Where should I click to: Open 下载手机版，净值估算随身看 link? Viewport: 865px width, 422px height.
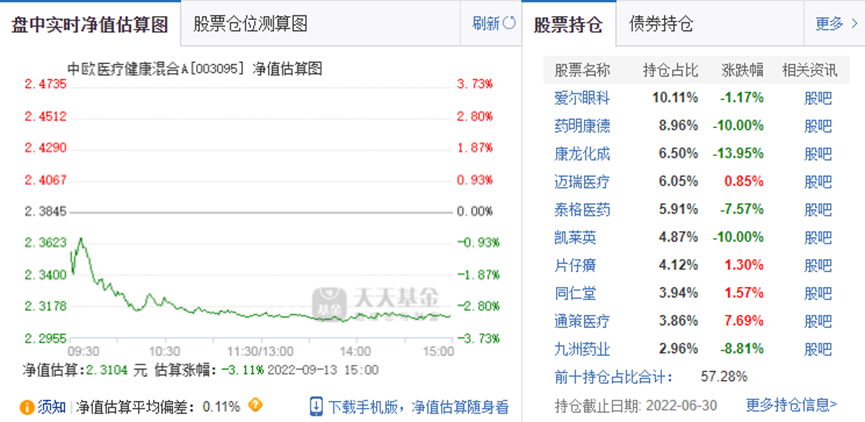[418, 408]
